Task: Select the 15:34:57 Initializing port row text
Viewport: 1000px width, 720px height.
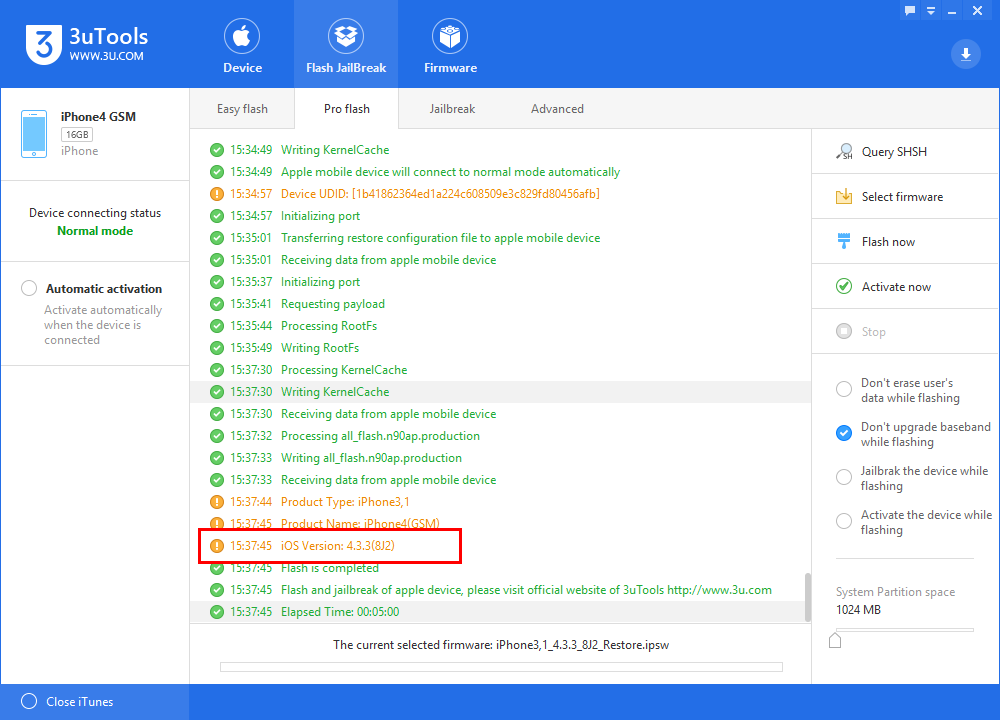Action: coord(320,216)
